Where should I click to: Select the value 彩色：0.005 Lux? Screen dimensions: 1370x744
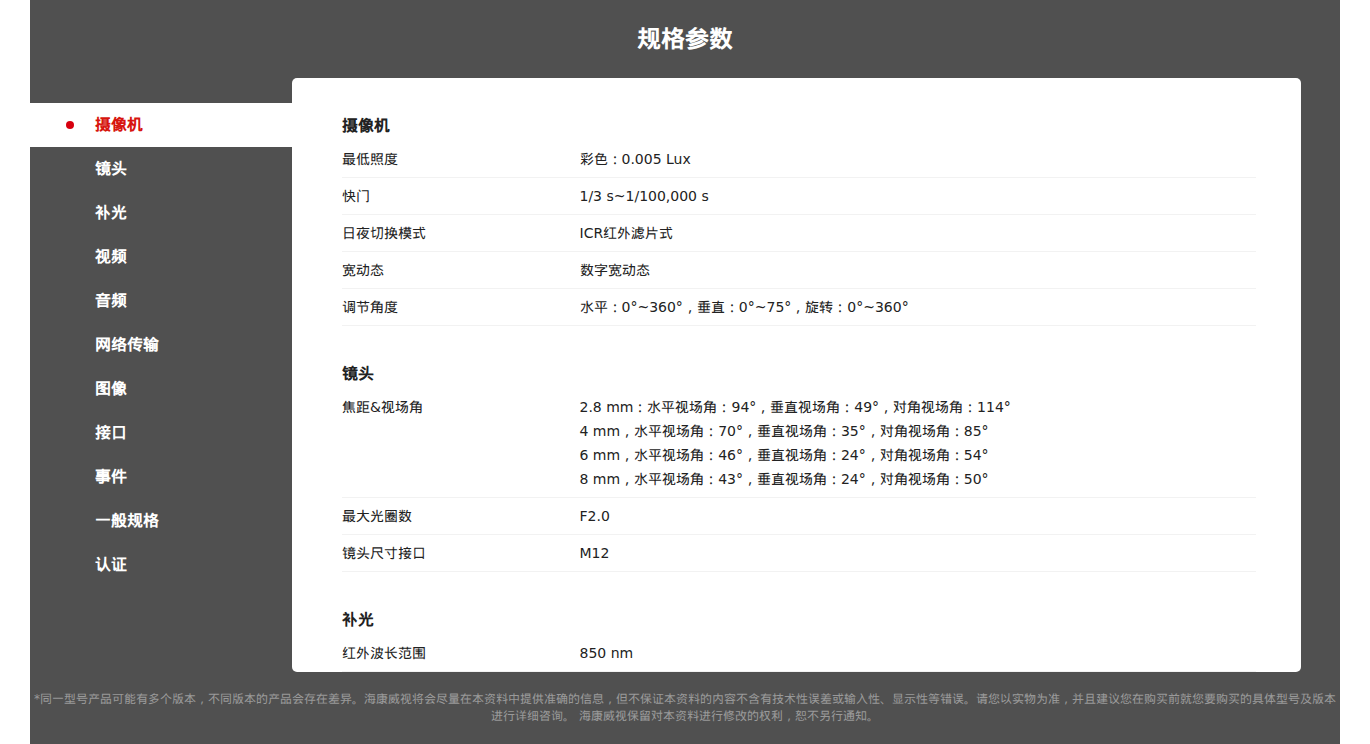click(x=635, y=159)
